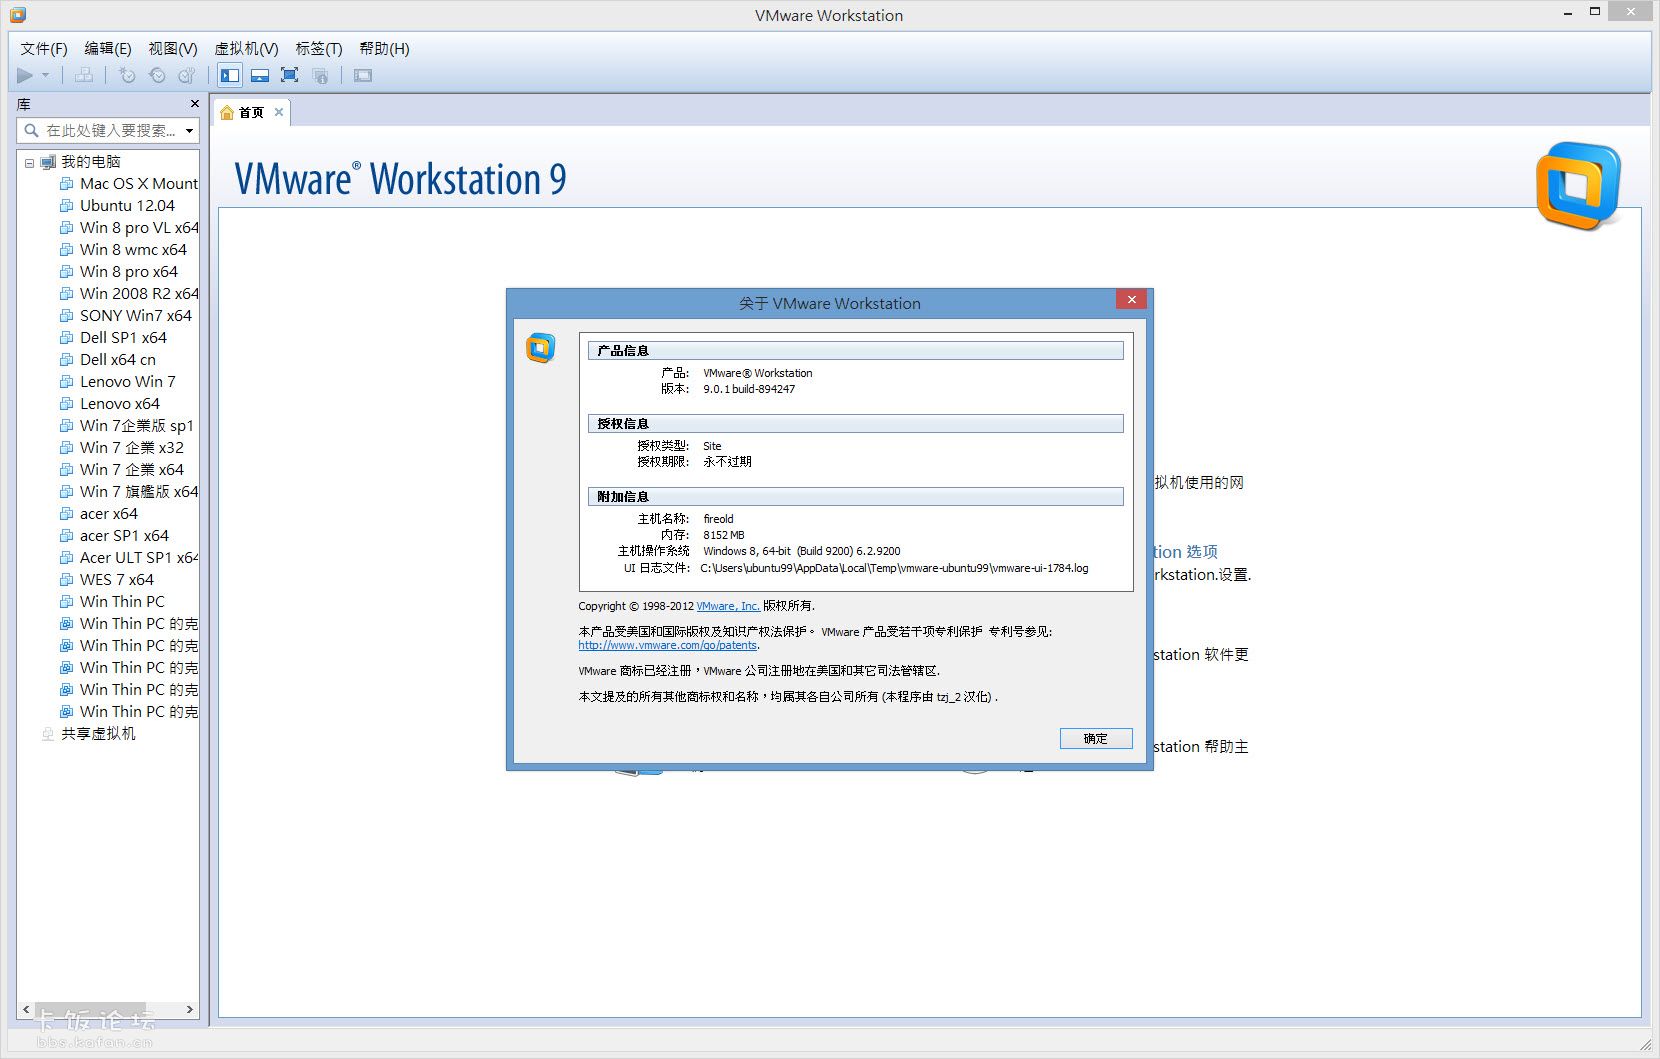The image size is (1660, 1059).
Task: Select Dell x64 cn virtual machine
Action: click(x=118, y=359)
